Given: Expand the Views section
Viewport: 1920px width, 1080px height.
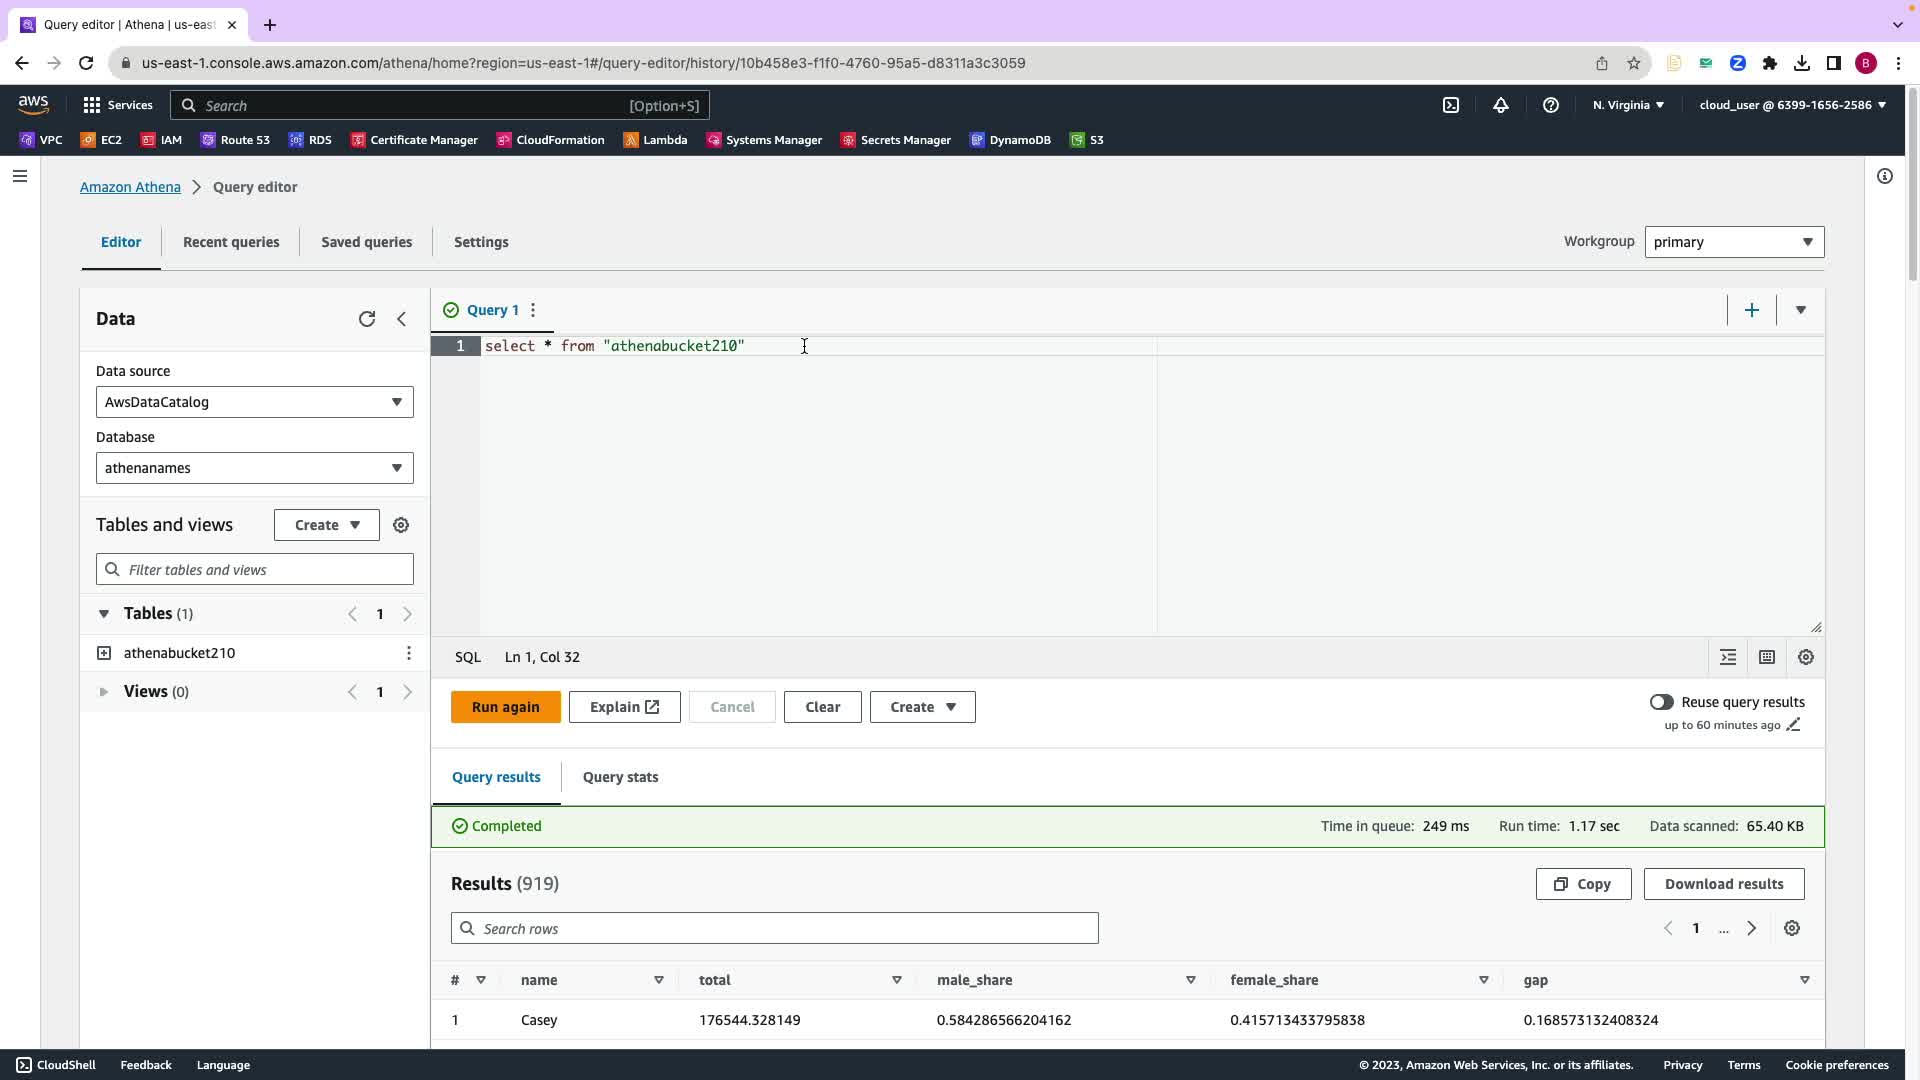Looking at the screenshot, I should point(104,692).
